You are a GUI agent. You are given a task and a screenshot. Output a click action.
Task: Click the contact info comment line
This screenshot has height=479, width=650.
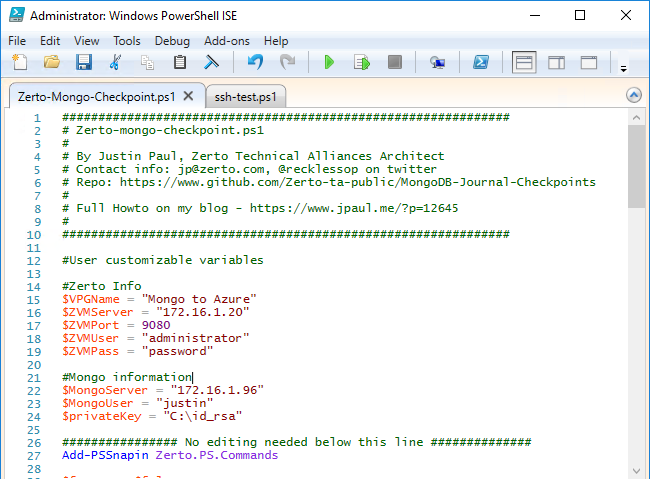(x=250, y=169)
